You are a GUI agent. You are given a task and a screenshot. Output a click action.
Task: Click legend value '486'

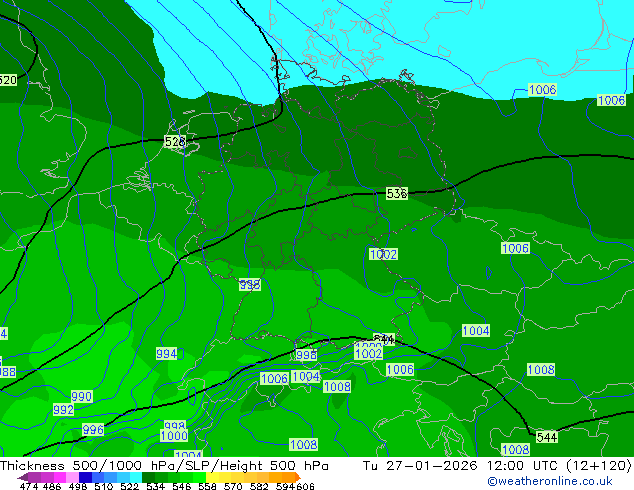coord(52,486)
